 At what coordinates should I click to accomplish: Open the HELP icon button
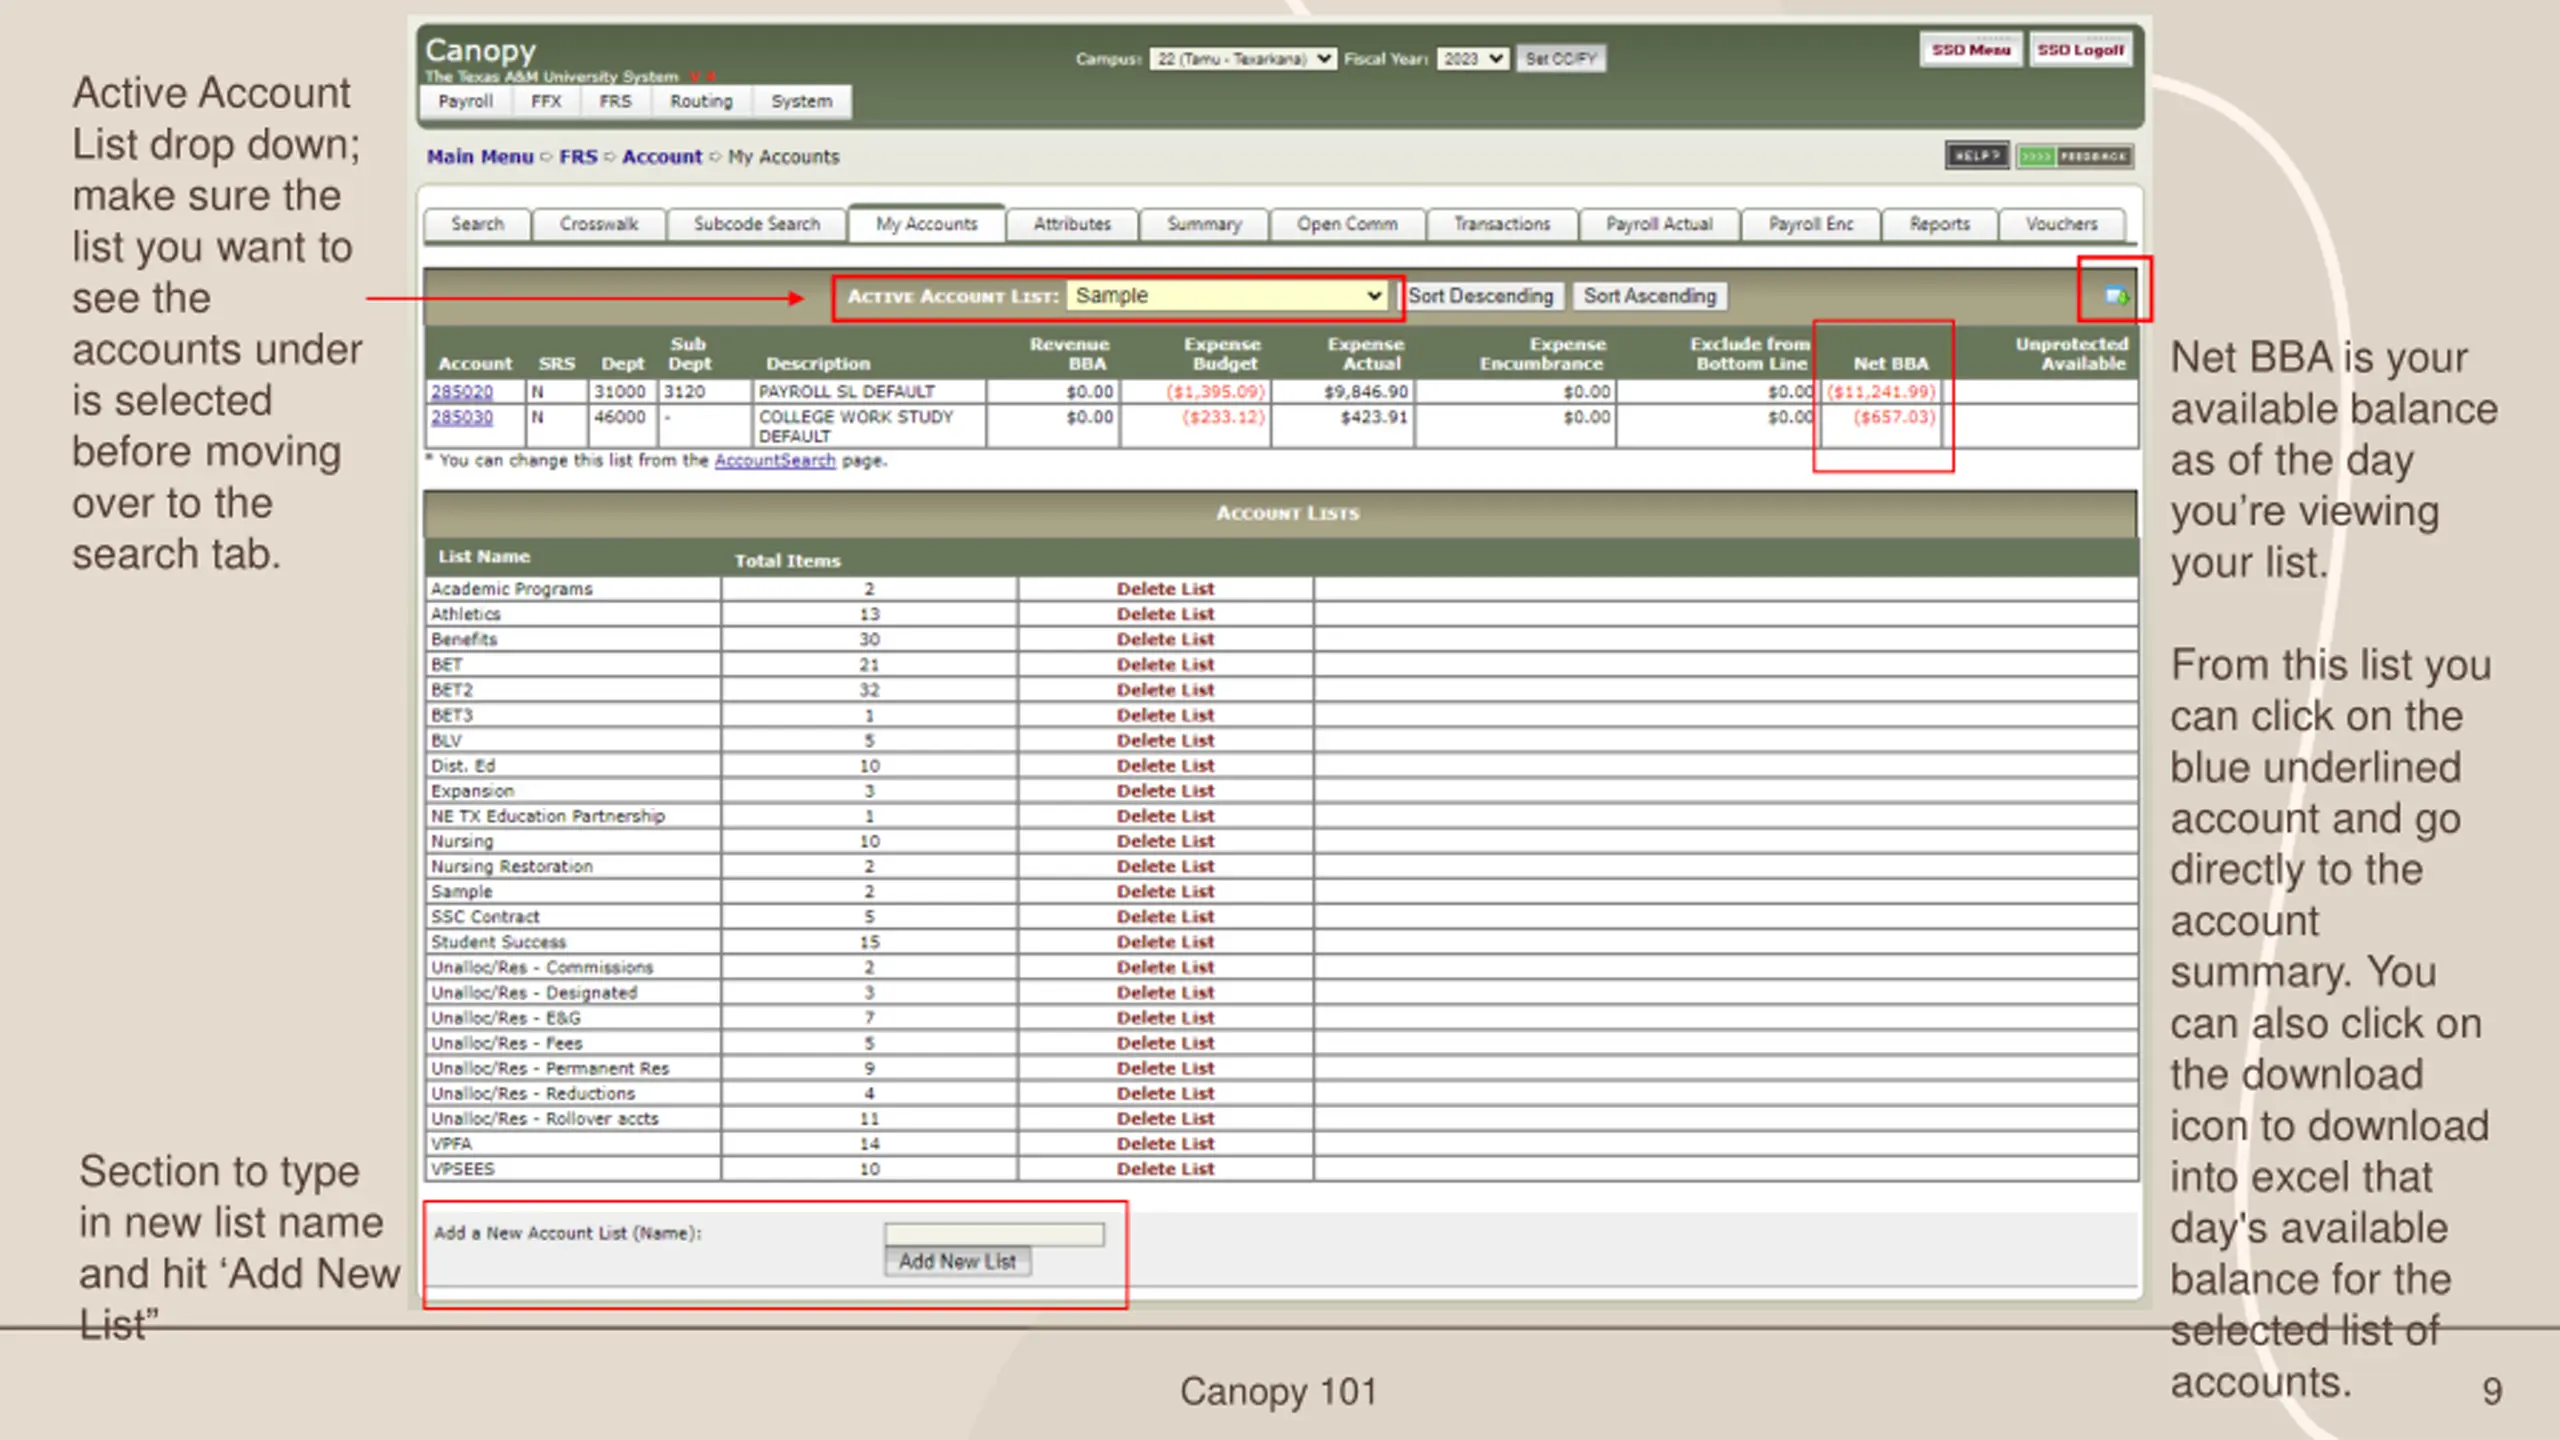[x=1977, y=156]
